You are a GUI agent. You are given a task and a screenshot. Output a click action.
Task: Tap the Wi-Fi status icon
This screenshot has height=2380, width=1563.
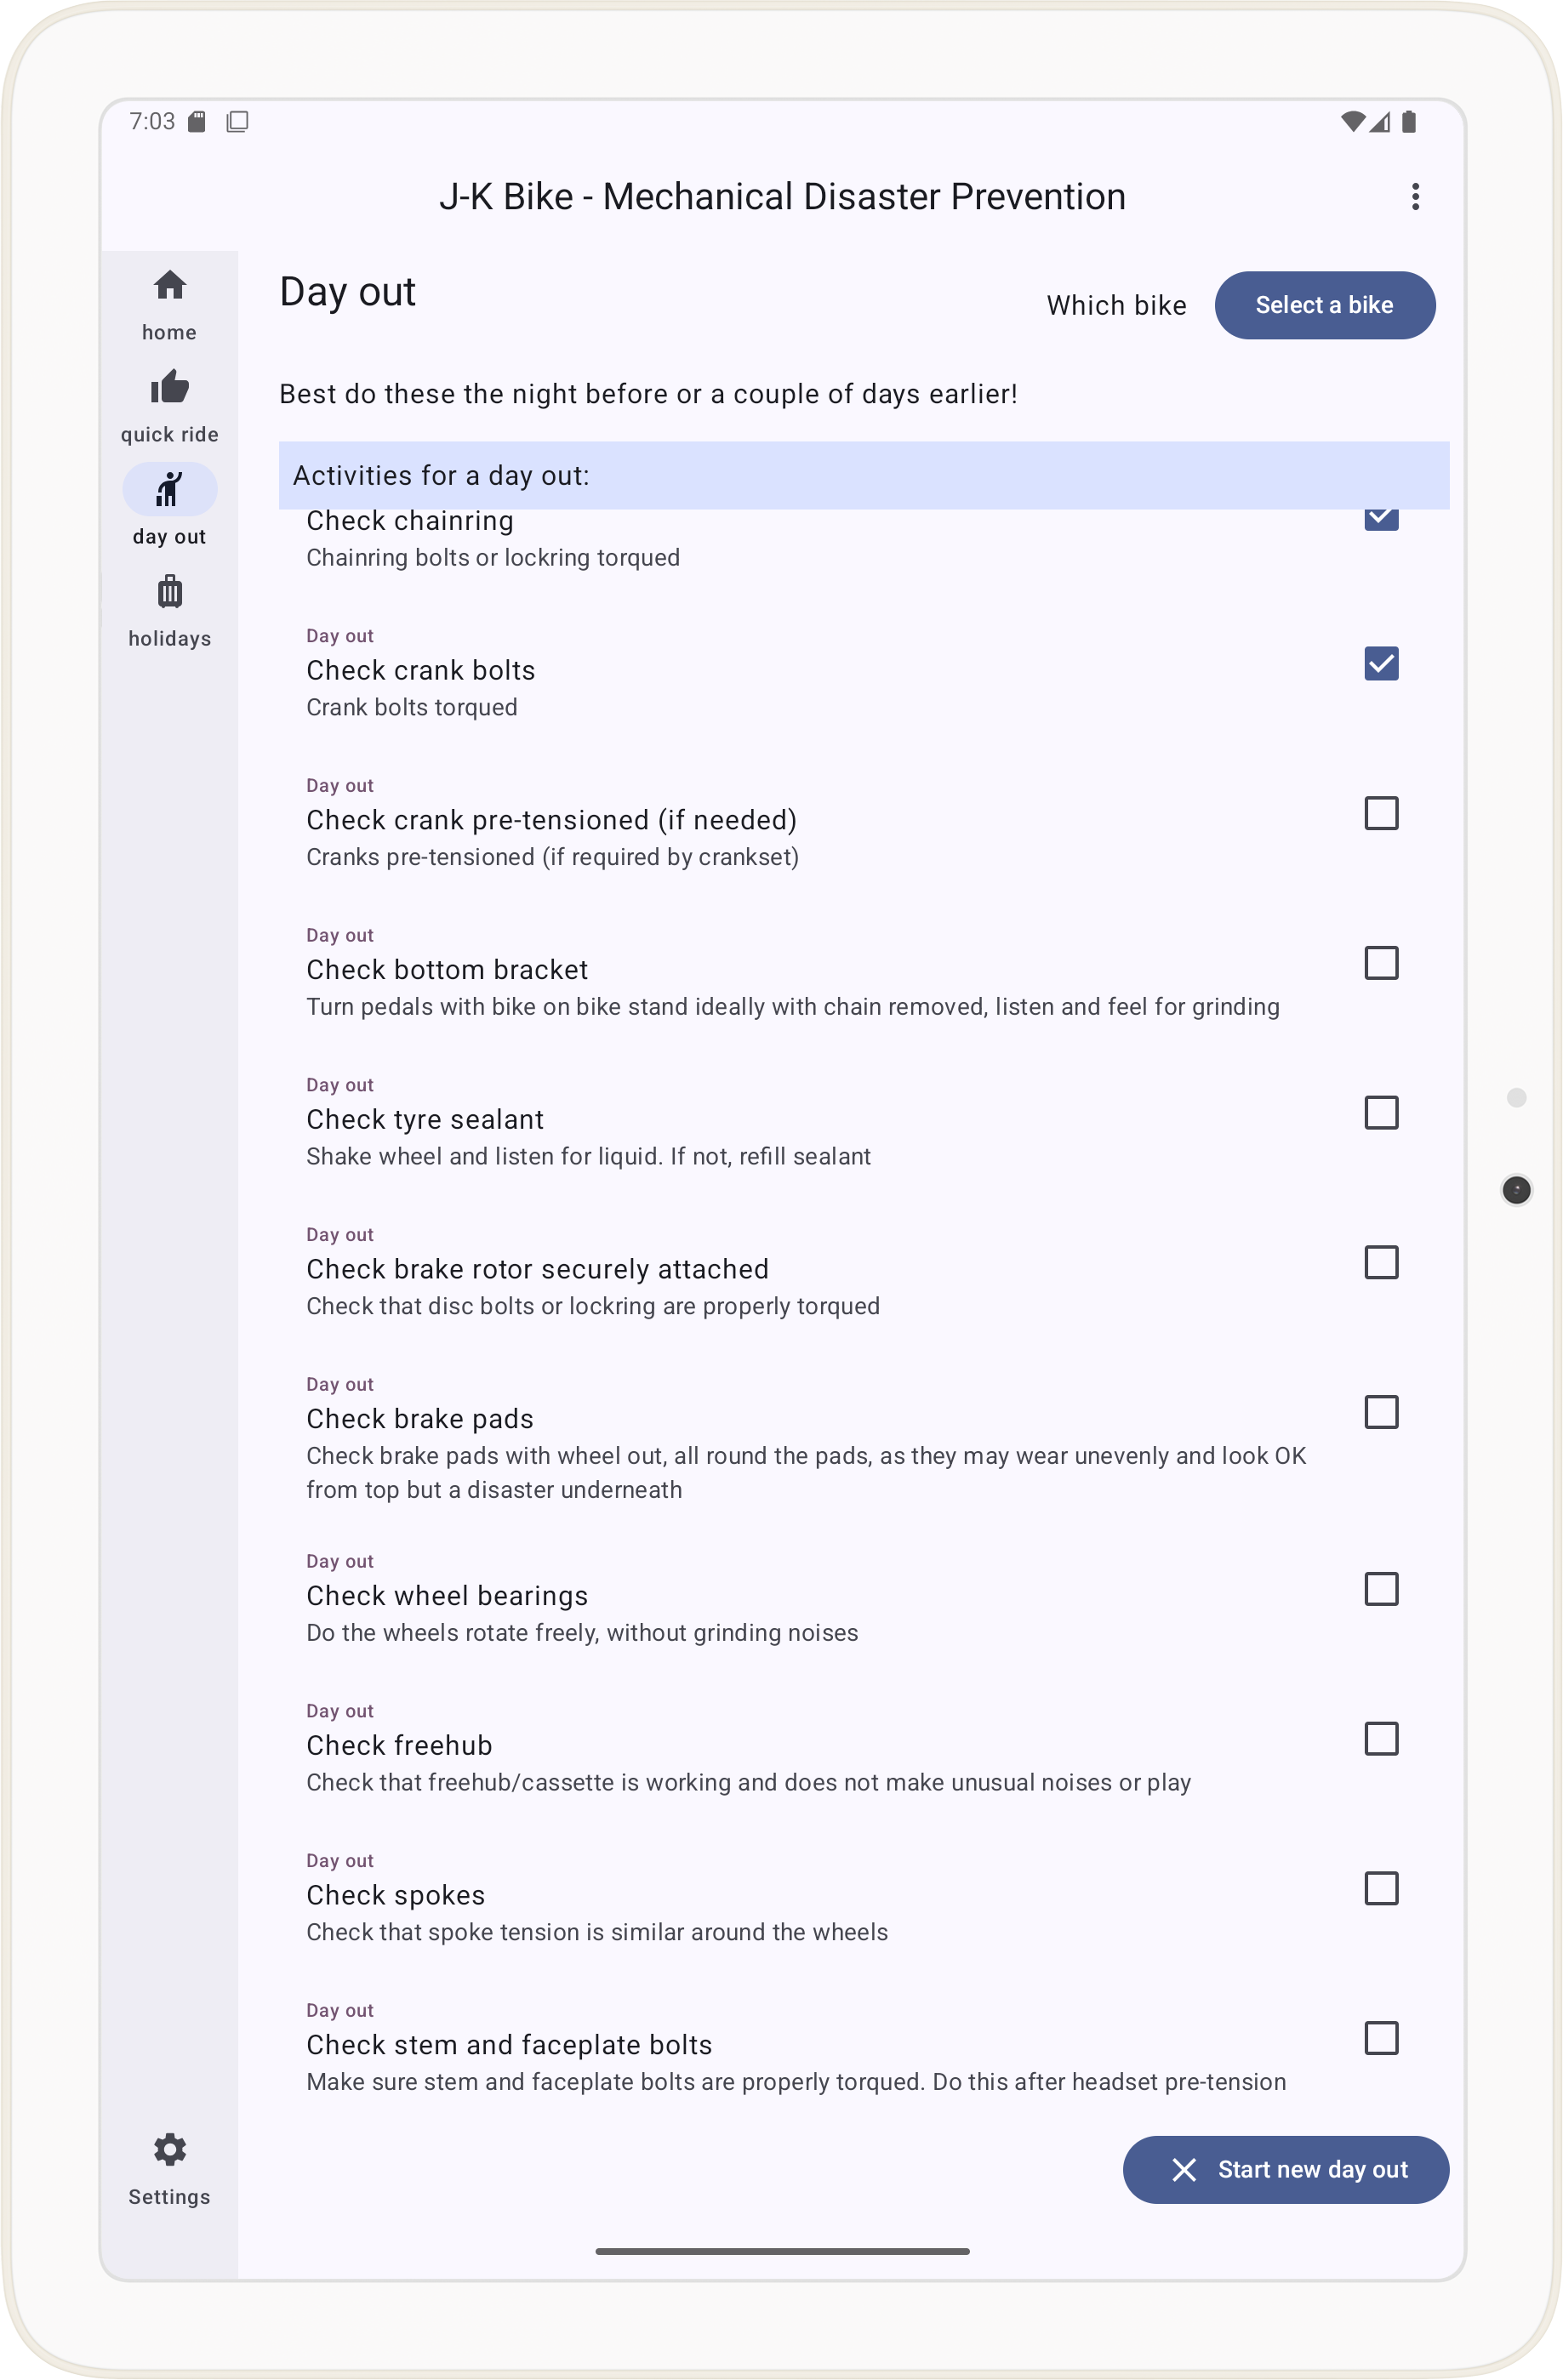point(1352,122)
